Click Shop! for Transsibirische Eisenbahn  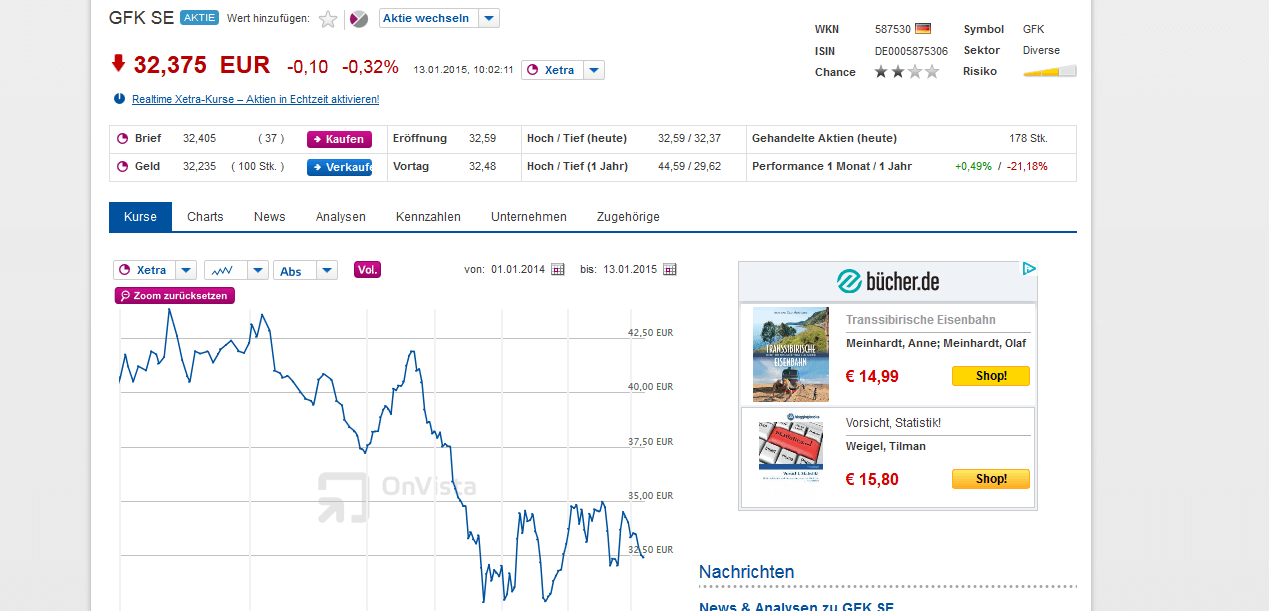(x=990, y=376)
